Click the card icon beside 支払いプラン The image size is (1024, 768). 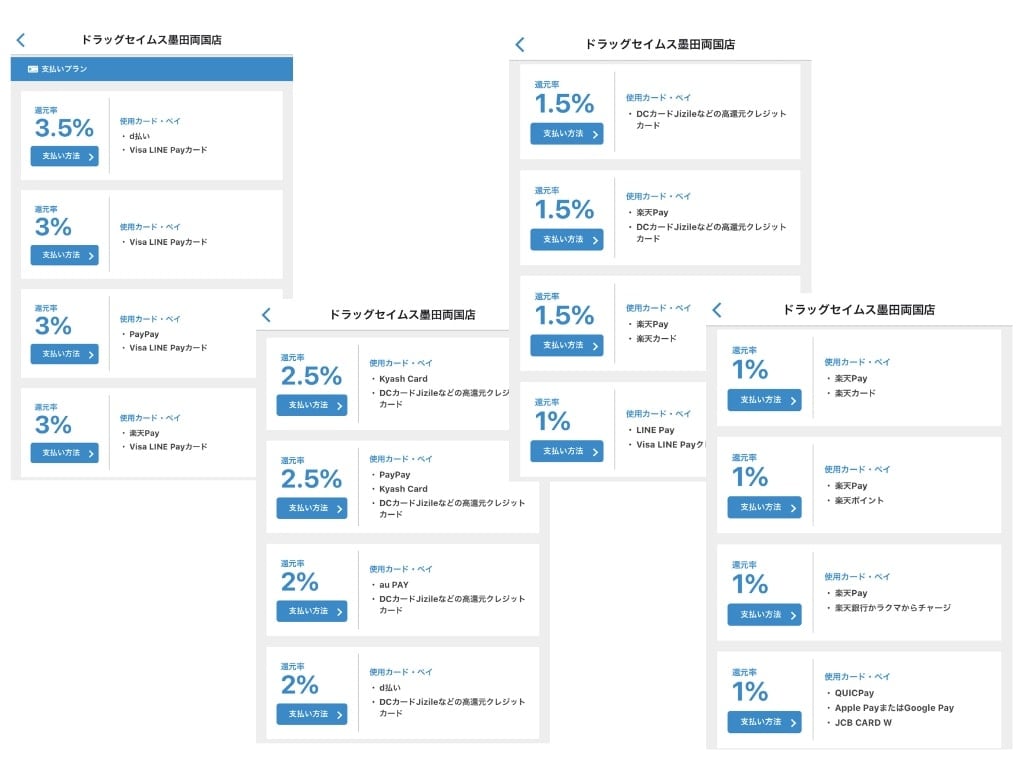click(x=33, y=69)
